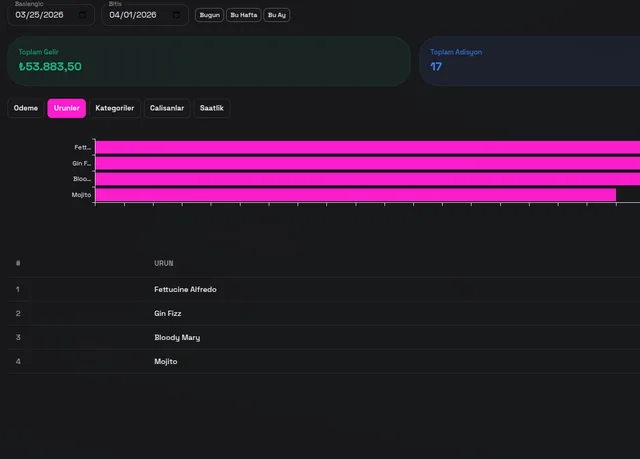Switch to the Saatlik tab

pos(212,108)
